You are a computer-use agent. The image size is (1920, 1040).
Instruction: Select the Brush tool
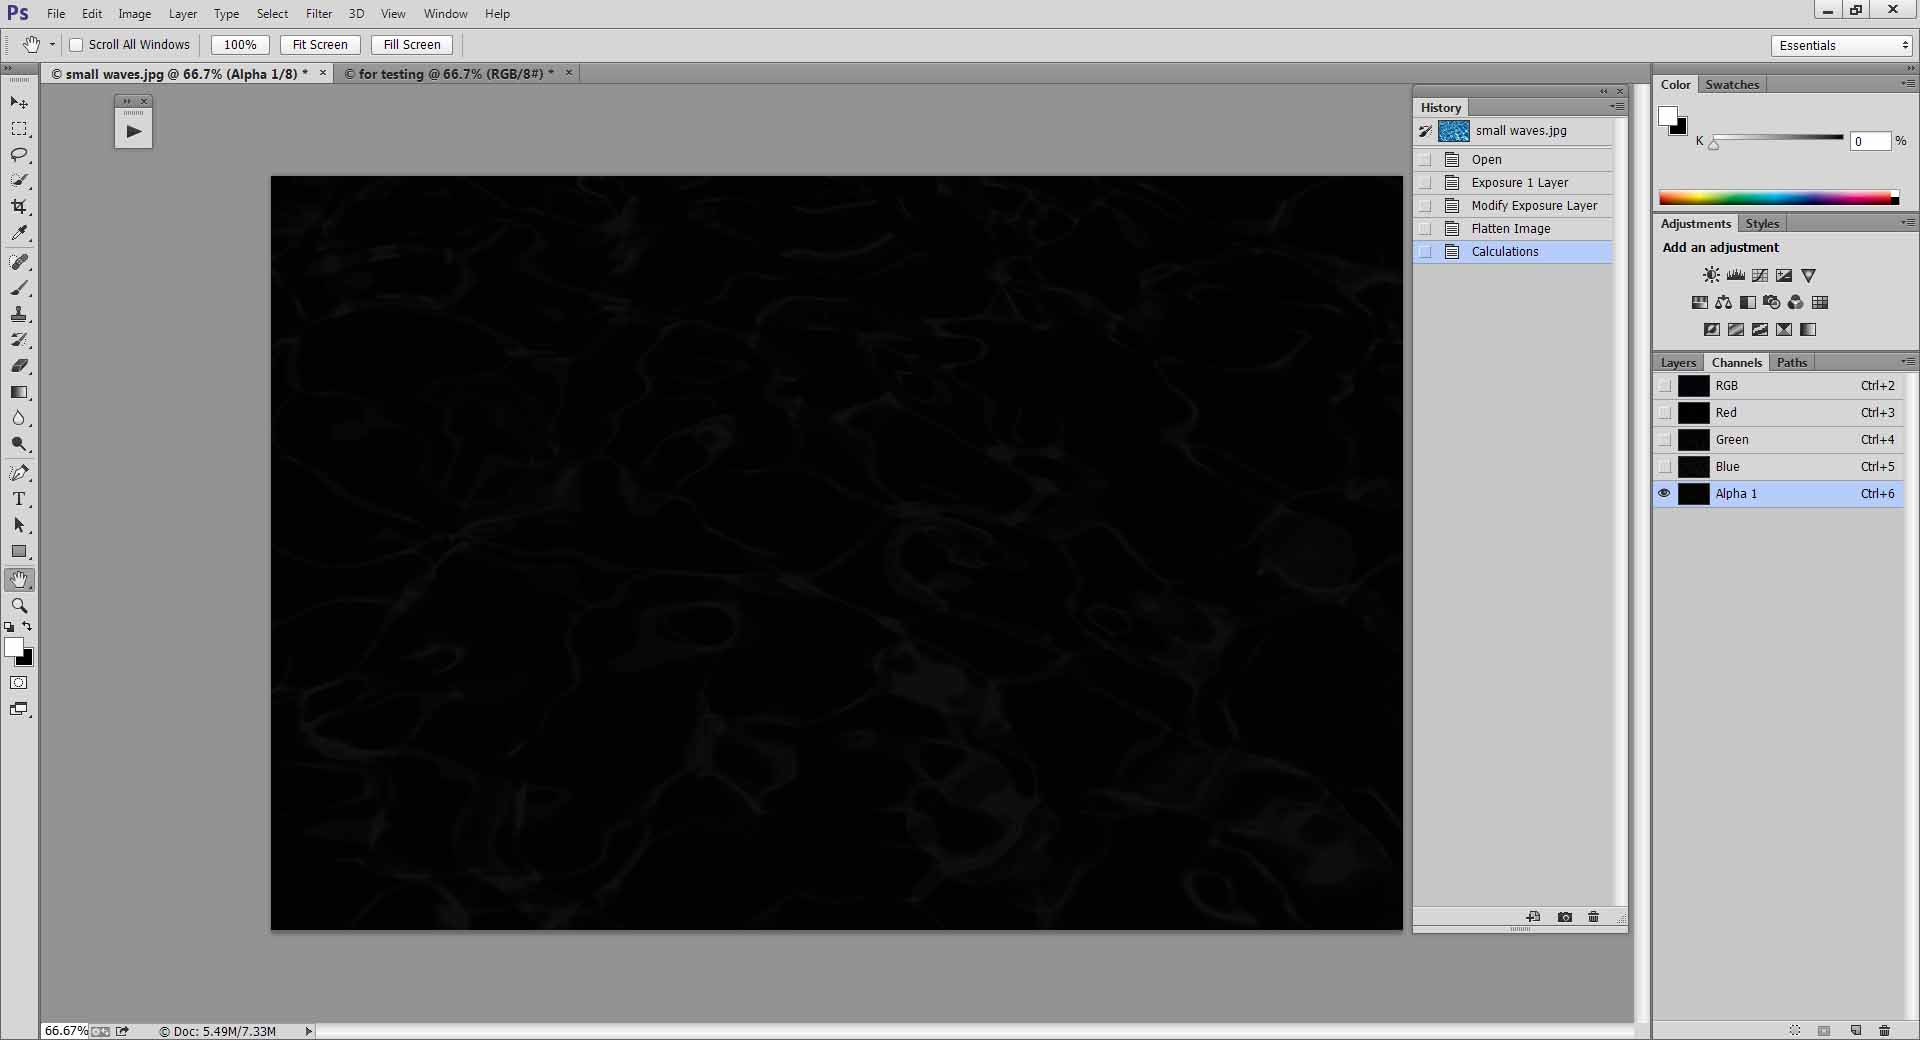(x=19, y=288)
